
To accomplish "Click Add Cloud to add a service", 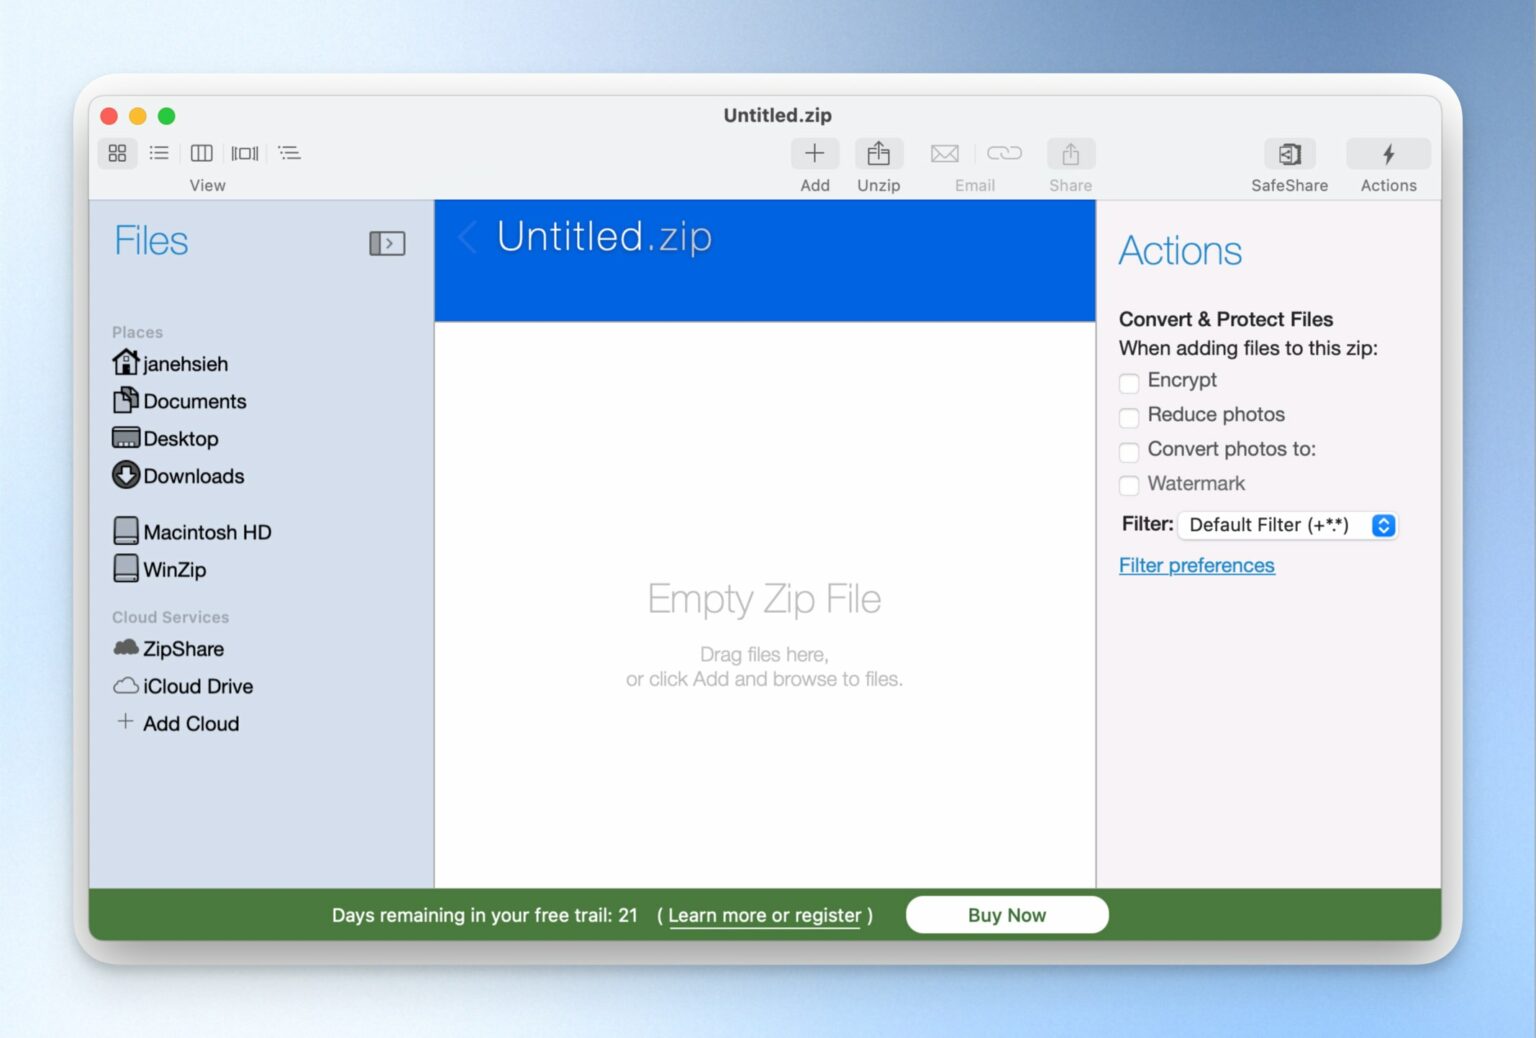I will pos(190,723).
